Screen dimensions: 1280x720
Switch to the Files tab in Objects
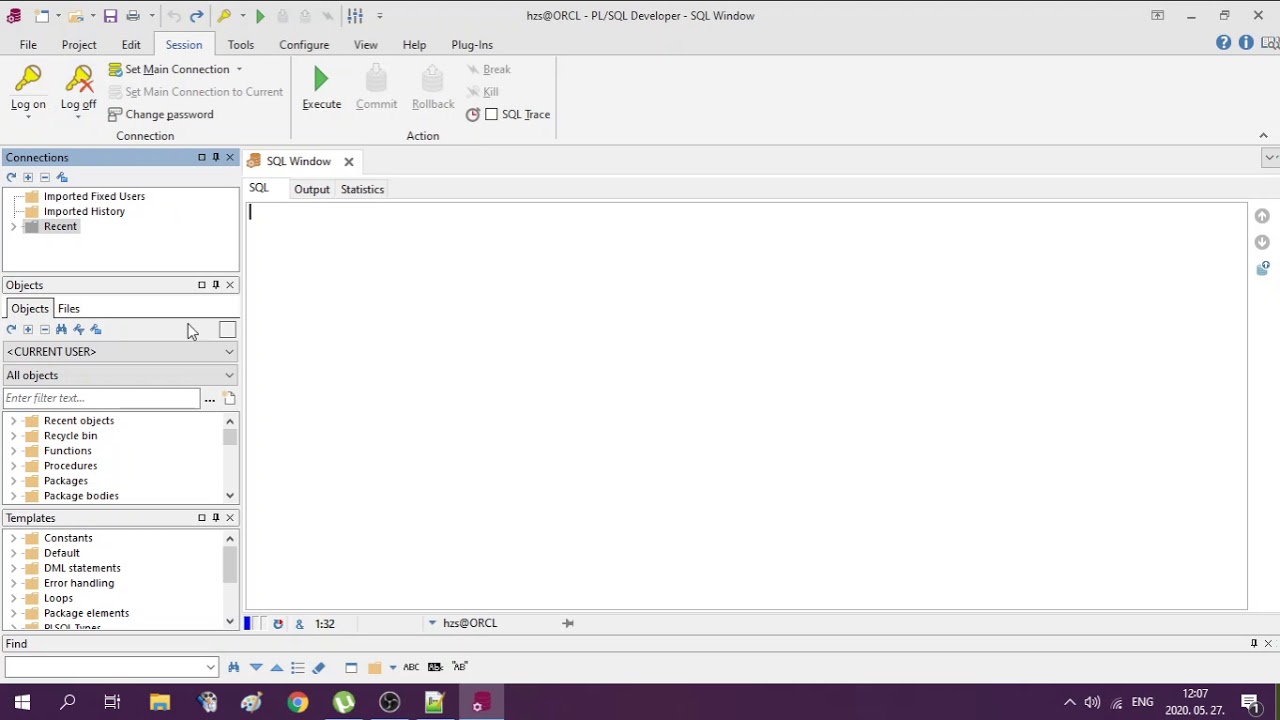tap(69, 309)
